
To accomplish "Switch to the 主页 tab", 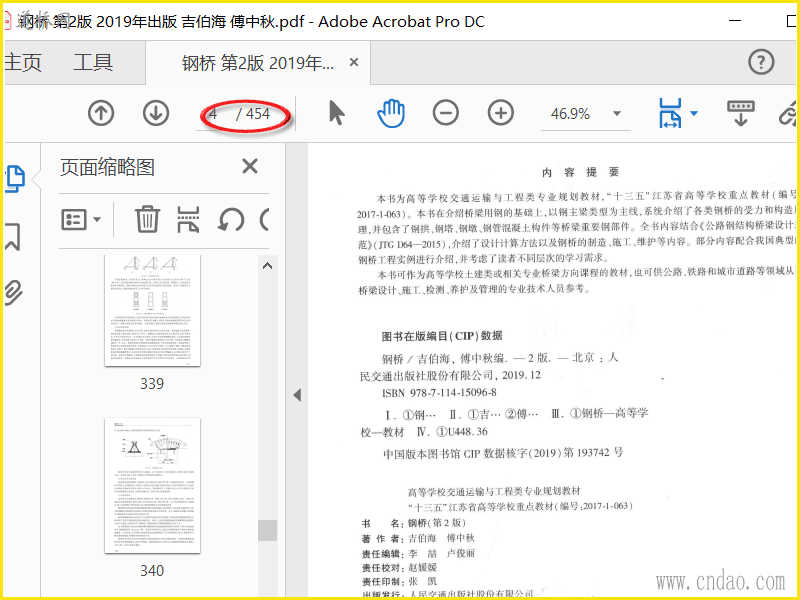I will pos(22,62).
